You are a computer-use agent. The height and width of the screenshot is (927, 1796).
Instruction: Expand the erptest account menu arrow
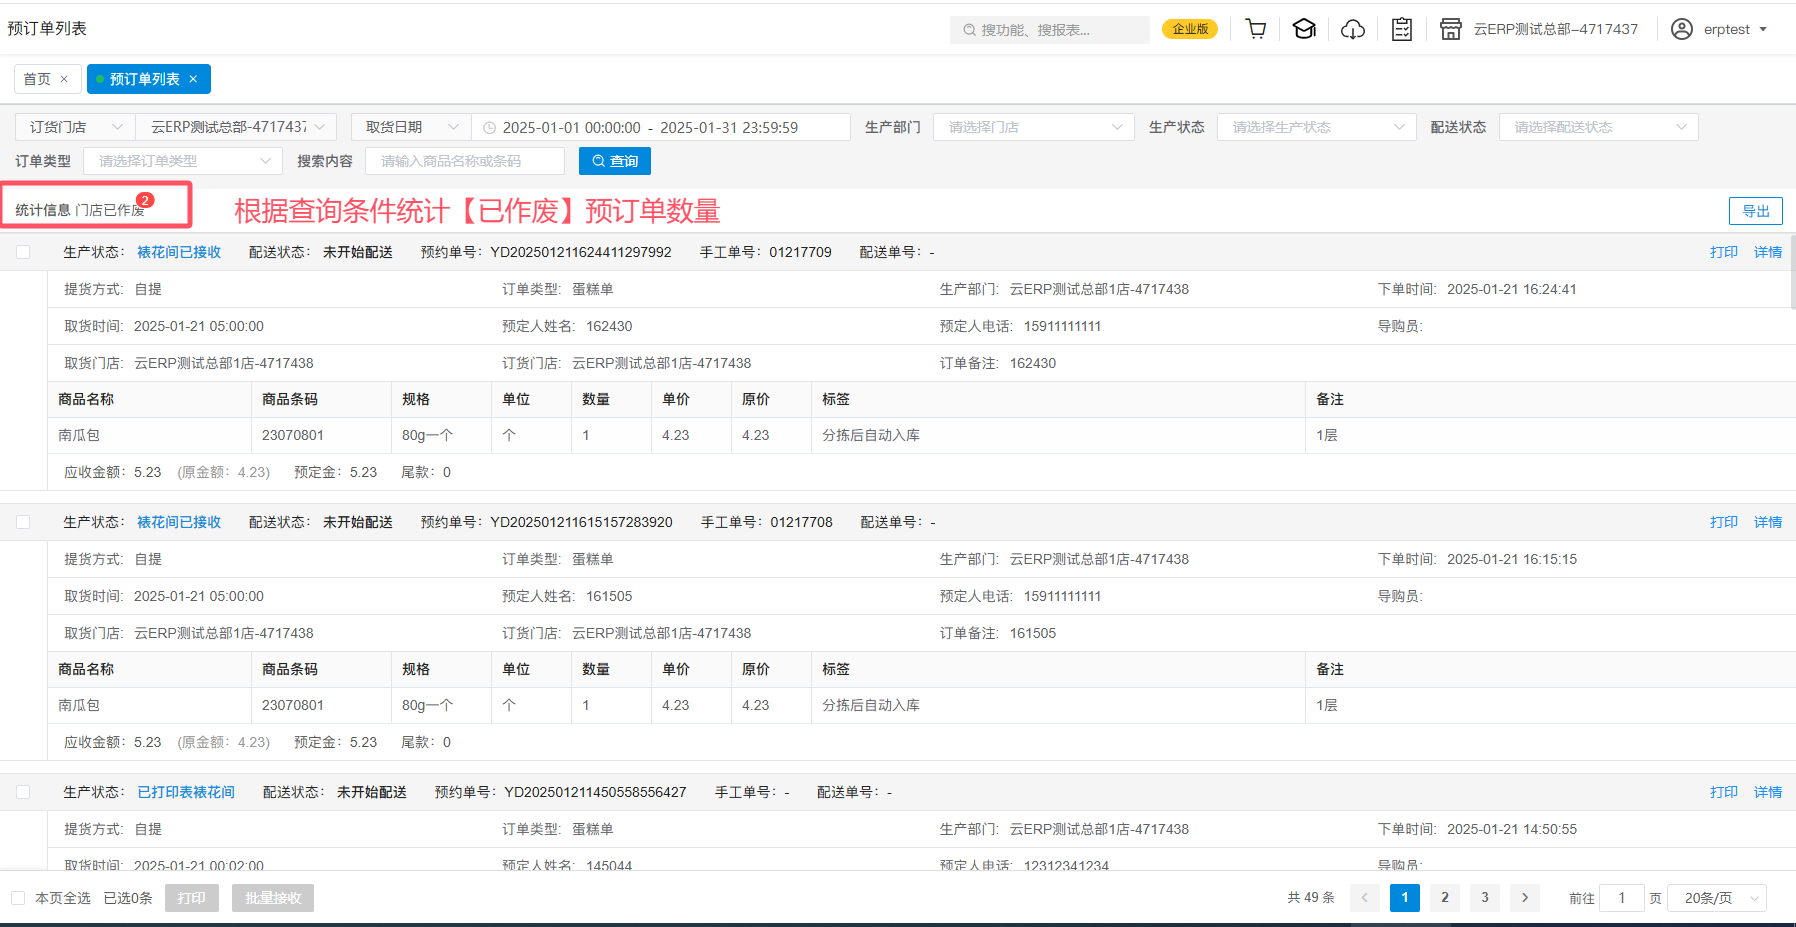point(1763,29)
